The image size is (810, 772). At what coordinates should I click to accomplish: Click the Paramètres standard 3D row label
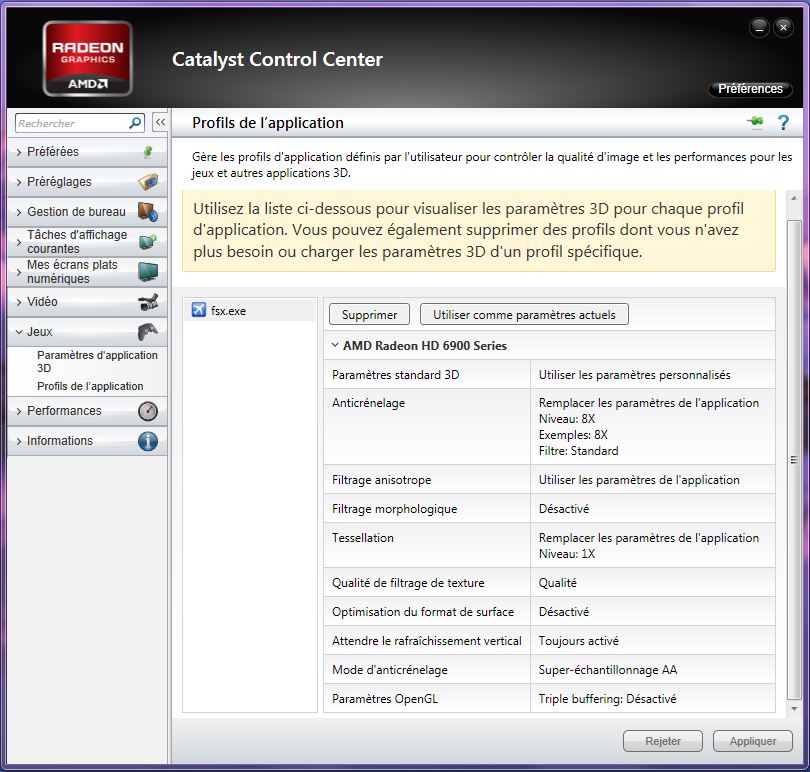pos(395,375)
